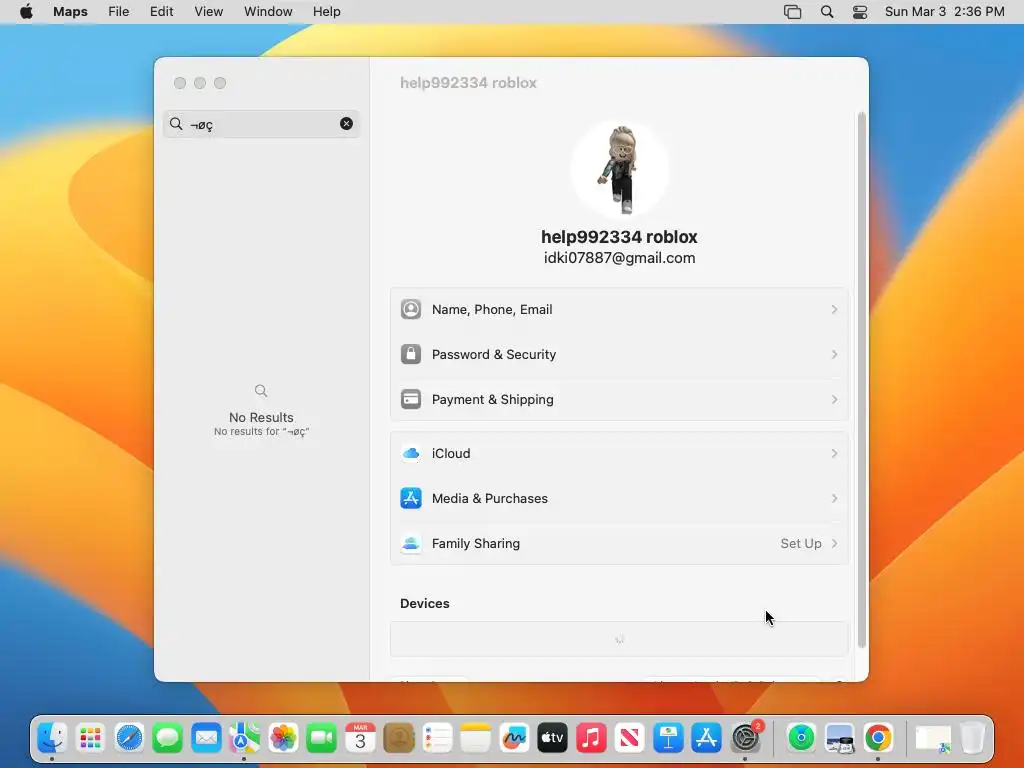The image size is (1024, 768).
Task: Open Spotlight search in menu bar
Action: coord(827,12)
